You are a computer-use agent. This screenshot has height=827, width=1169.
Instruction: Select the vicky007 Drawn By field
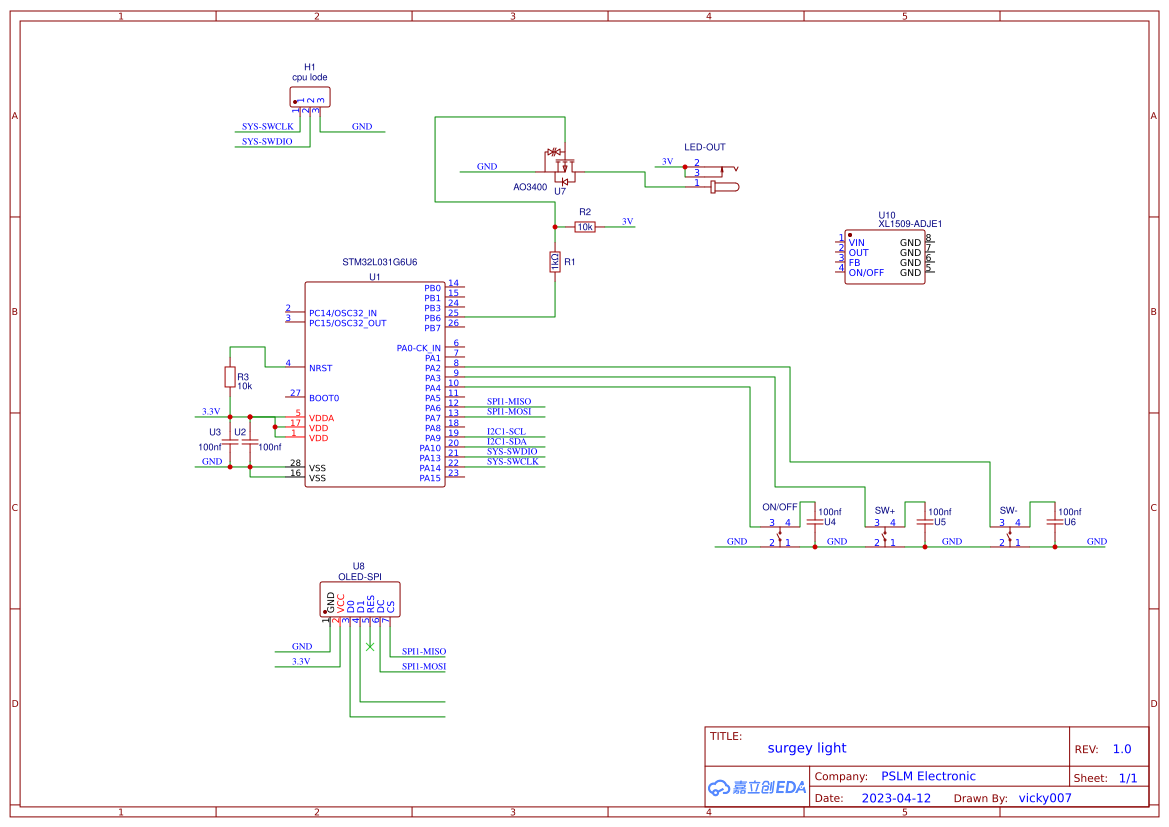click(x=1044, y=798)
